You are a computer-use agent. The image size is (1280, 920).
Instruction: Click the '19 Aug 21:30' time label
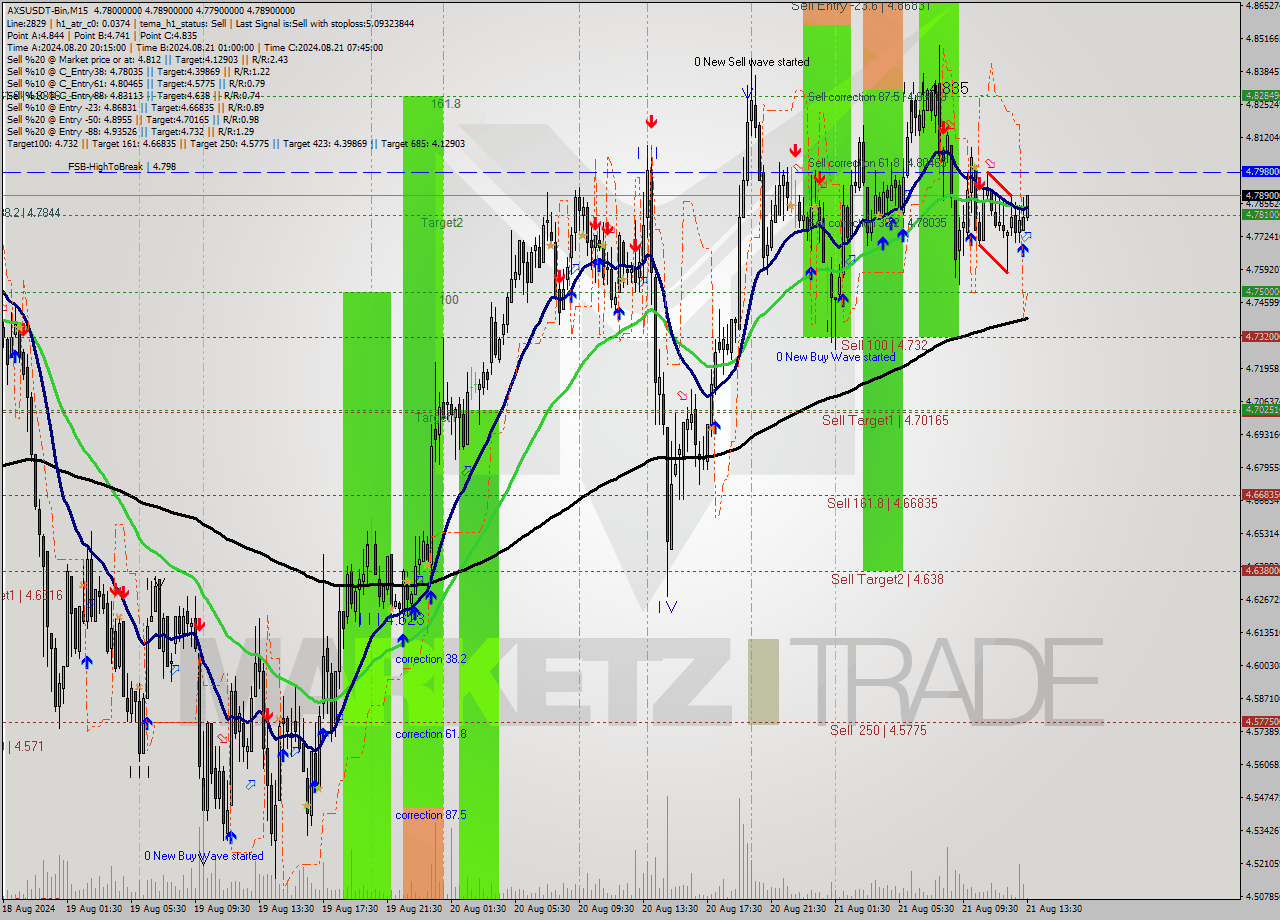[414, 909]
